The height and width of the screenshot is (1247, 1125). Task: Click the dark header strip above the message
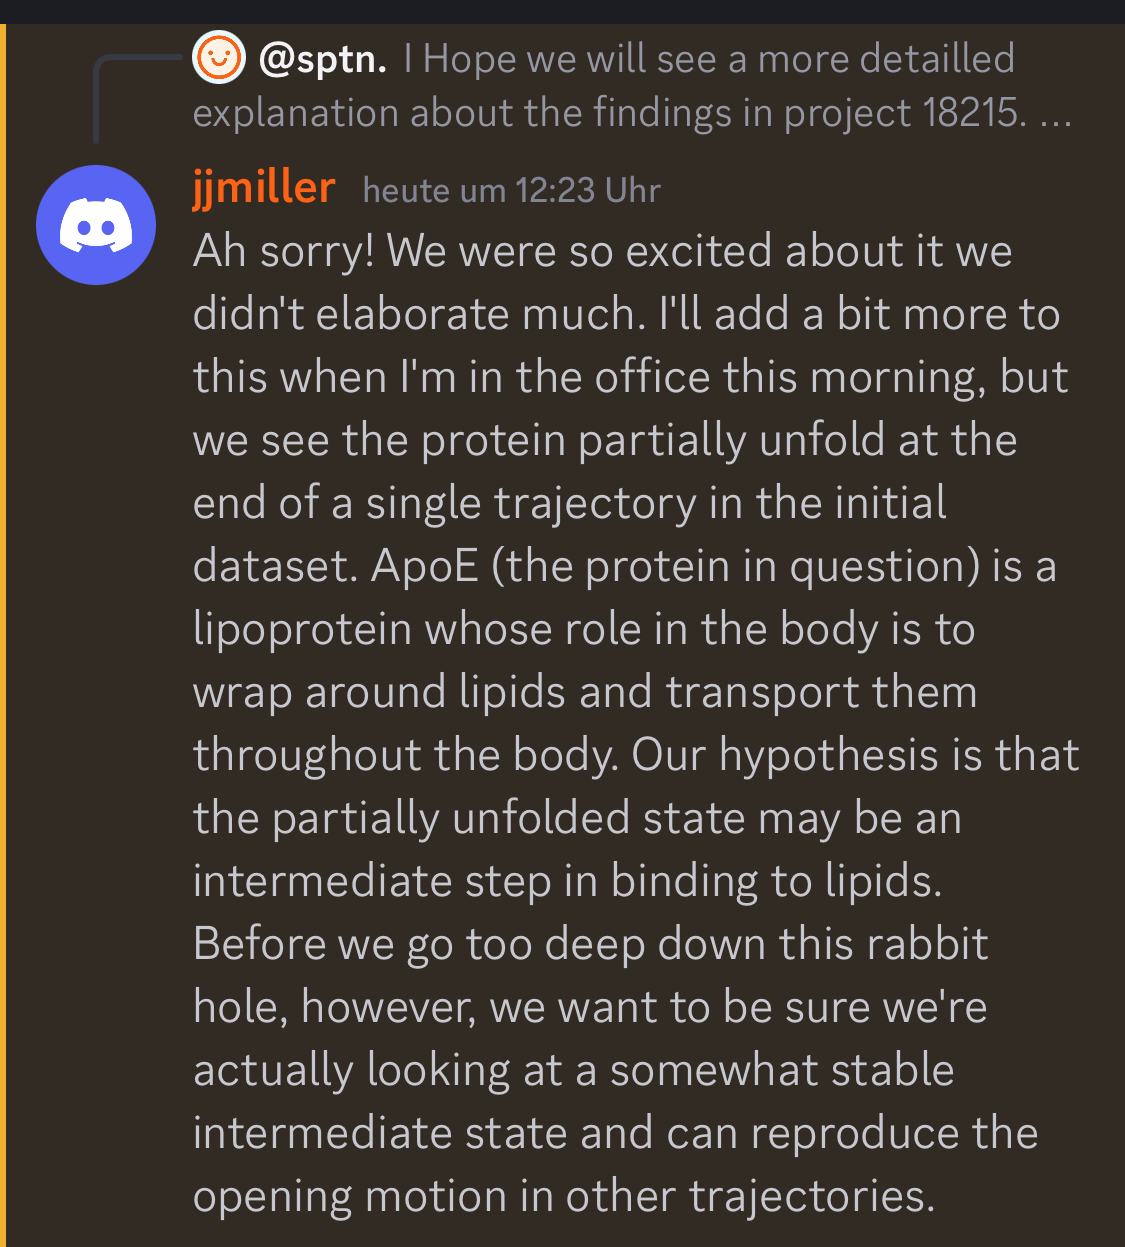[562, 11]
